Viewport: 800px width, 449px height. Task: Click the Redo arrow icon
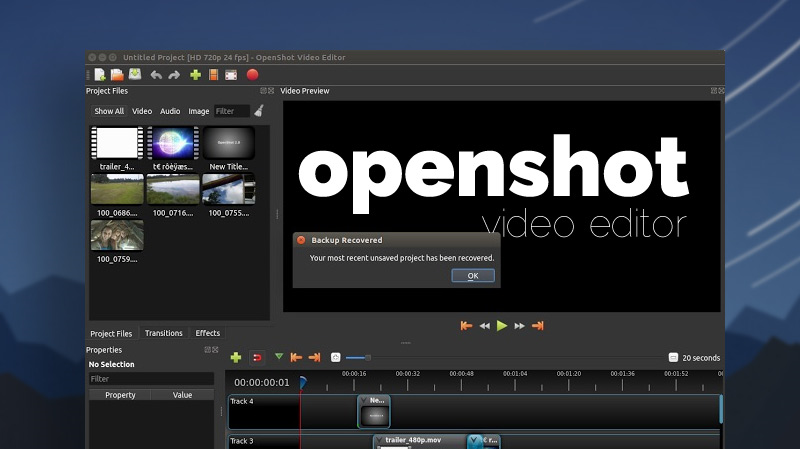pyautogui.click(x=174, y=74)
